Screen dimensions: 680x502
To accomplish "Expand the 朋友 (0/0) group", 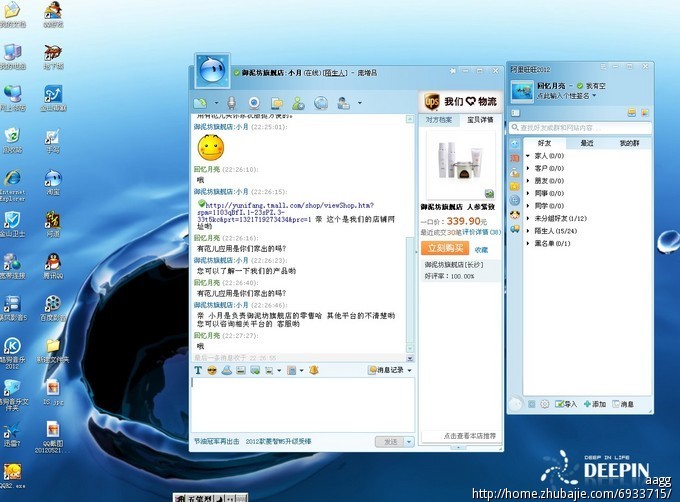I will click(x=528, y=181).
